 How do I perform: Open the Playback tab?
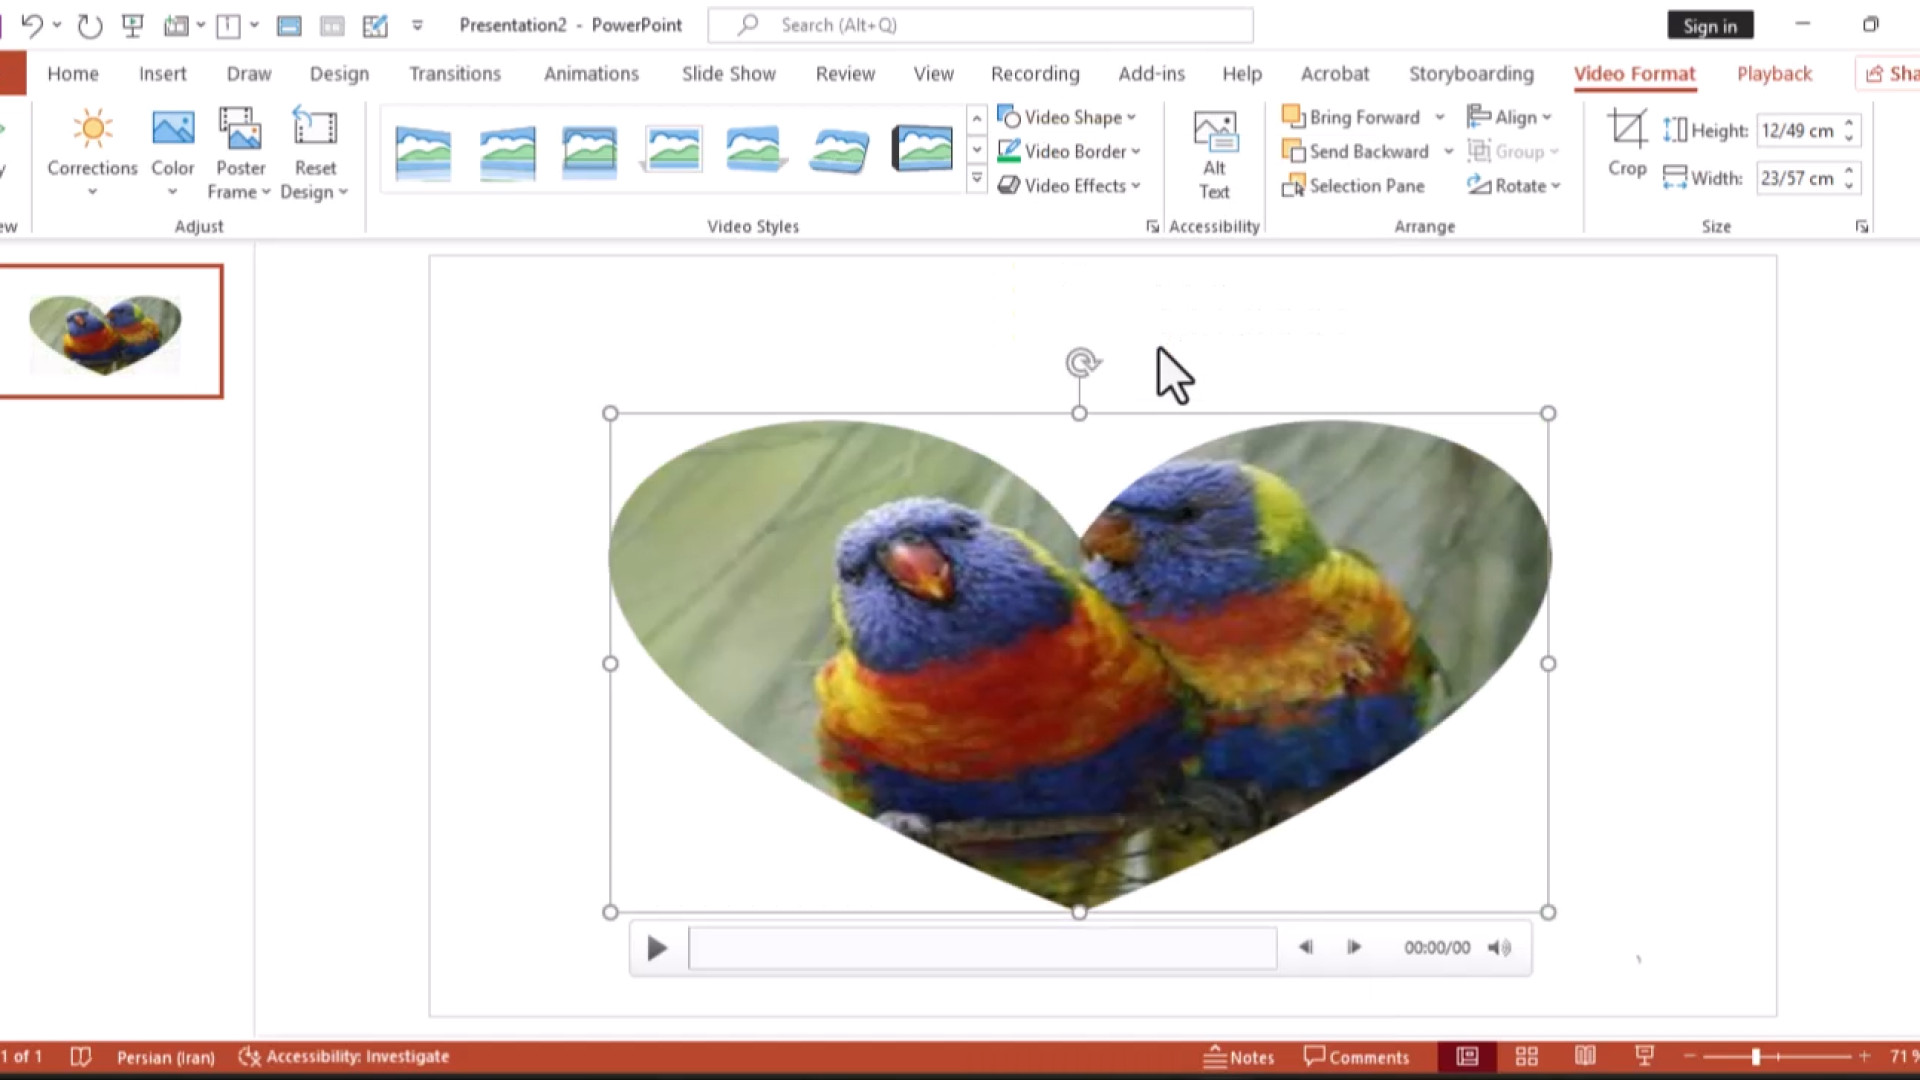(1774, 74)
